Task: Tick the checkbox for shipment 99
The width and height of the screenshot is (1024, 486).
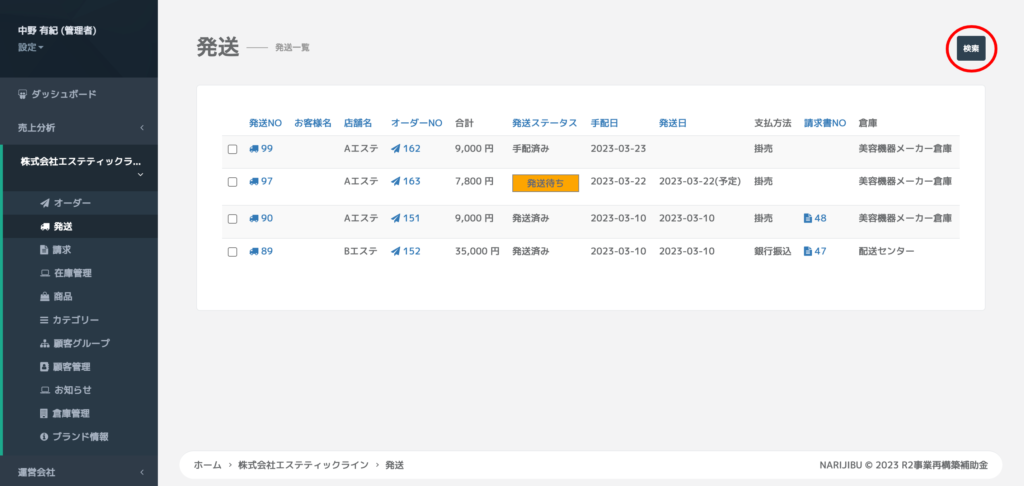Action: [x=232, y=149]
